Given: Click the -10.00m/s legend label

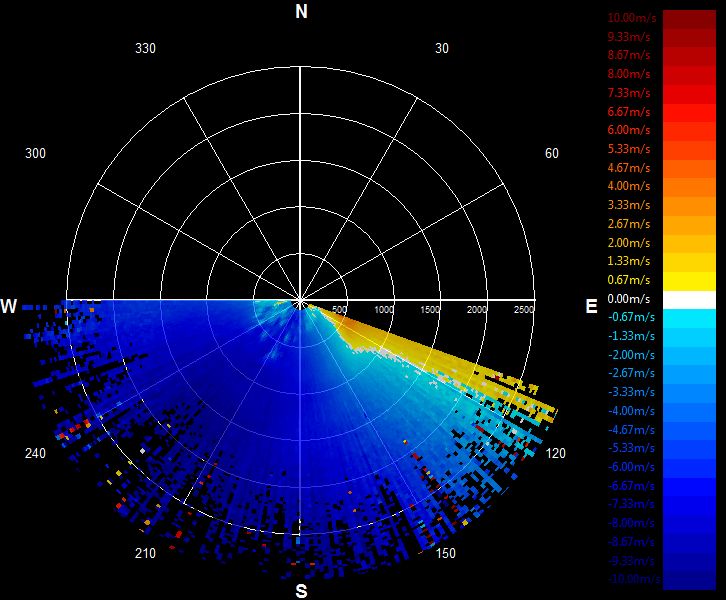Looking at the screenshot, I should [634, 579].
